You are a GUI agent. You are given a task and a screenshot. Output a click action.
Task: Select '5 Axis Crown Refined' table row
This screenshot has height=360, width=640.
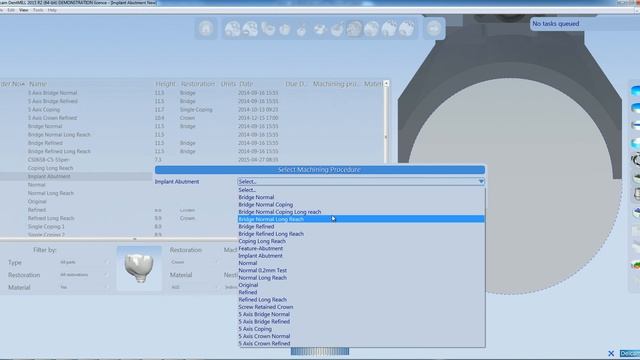192,118
